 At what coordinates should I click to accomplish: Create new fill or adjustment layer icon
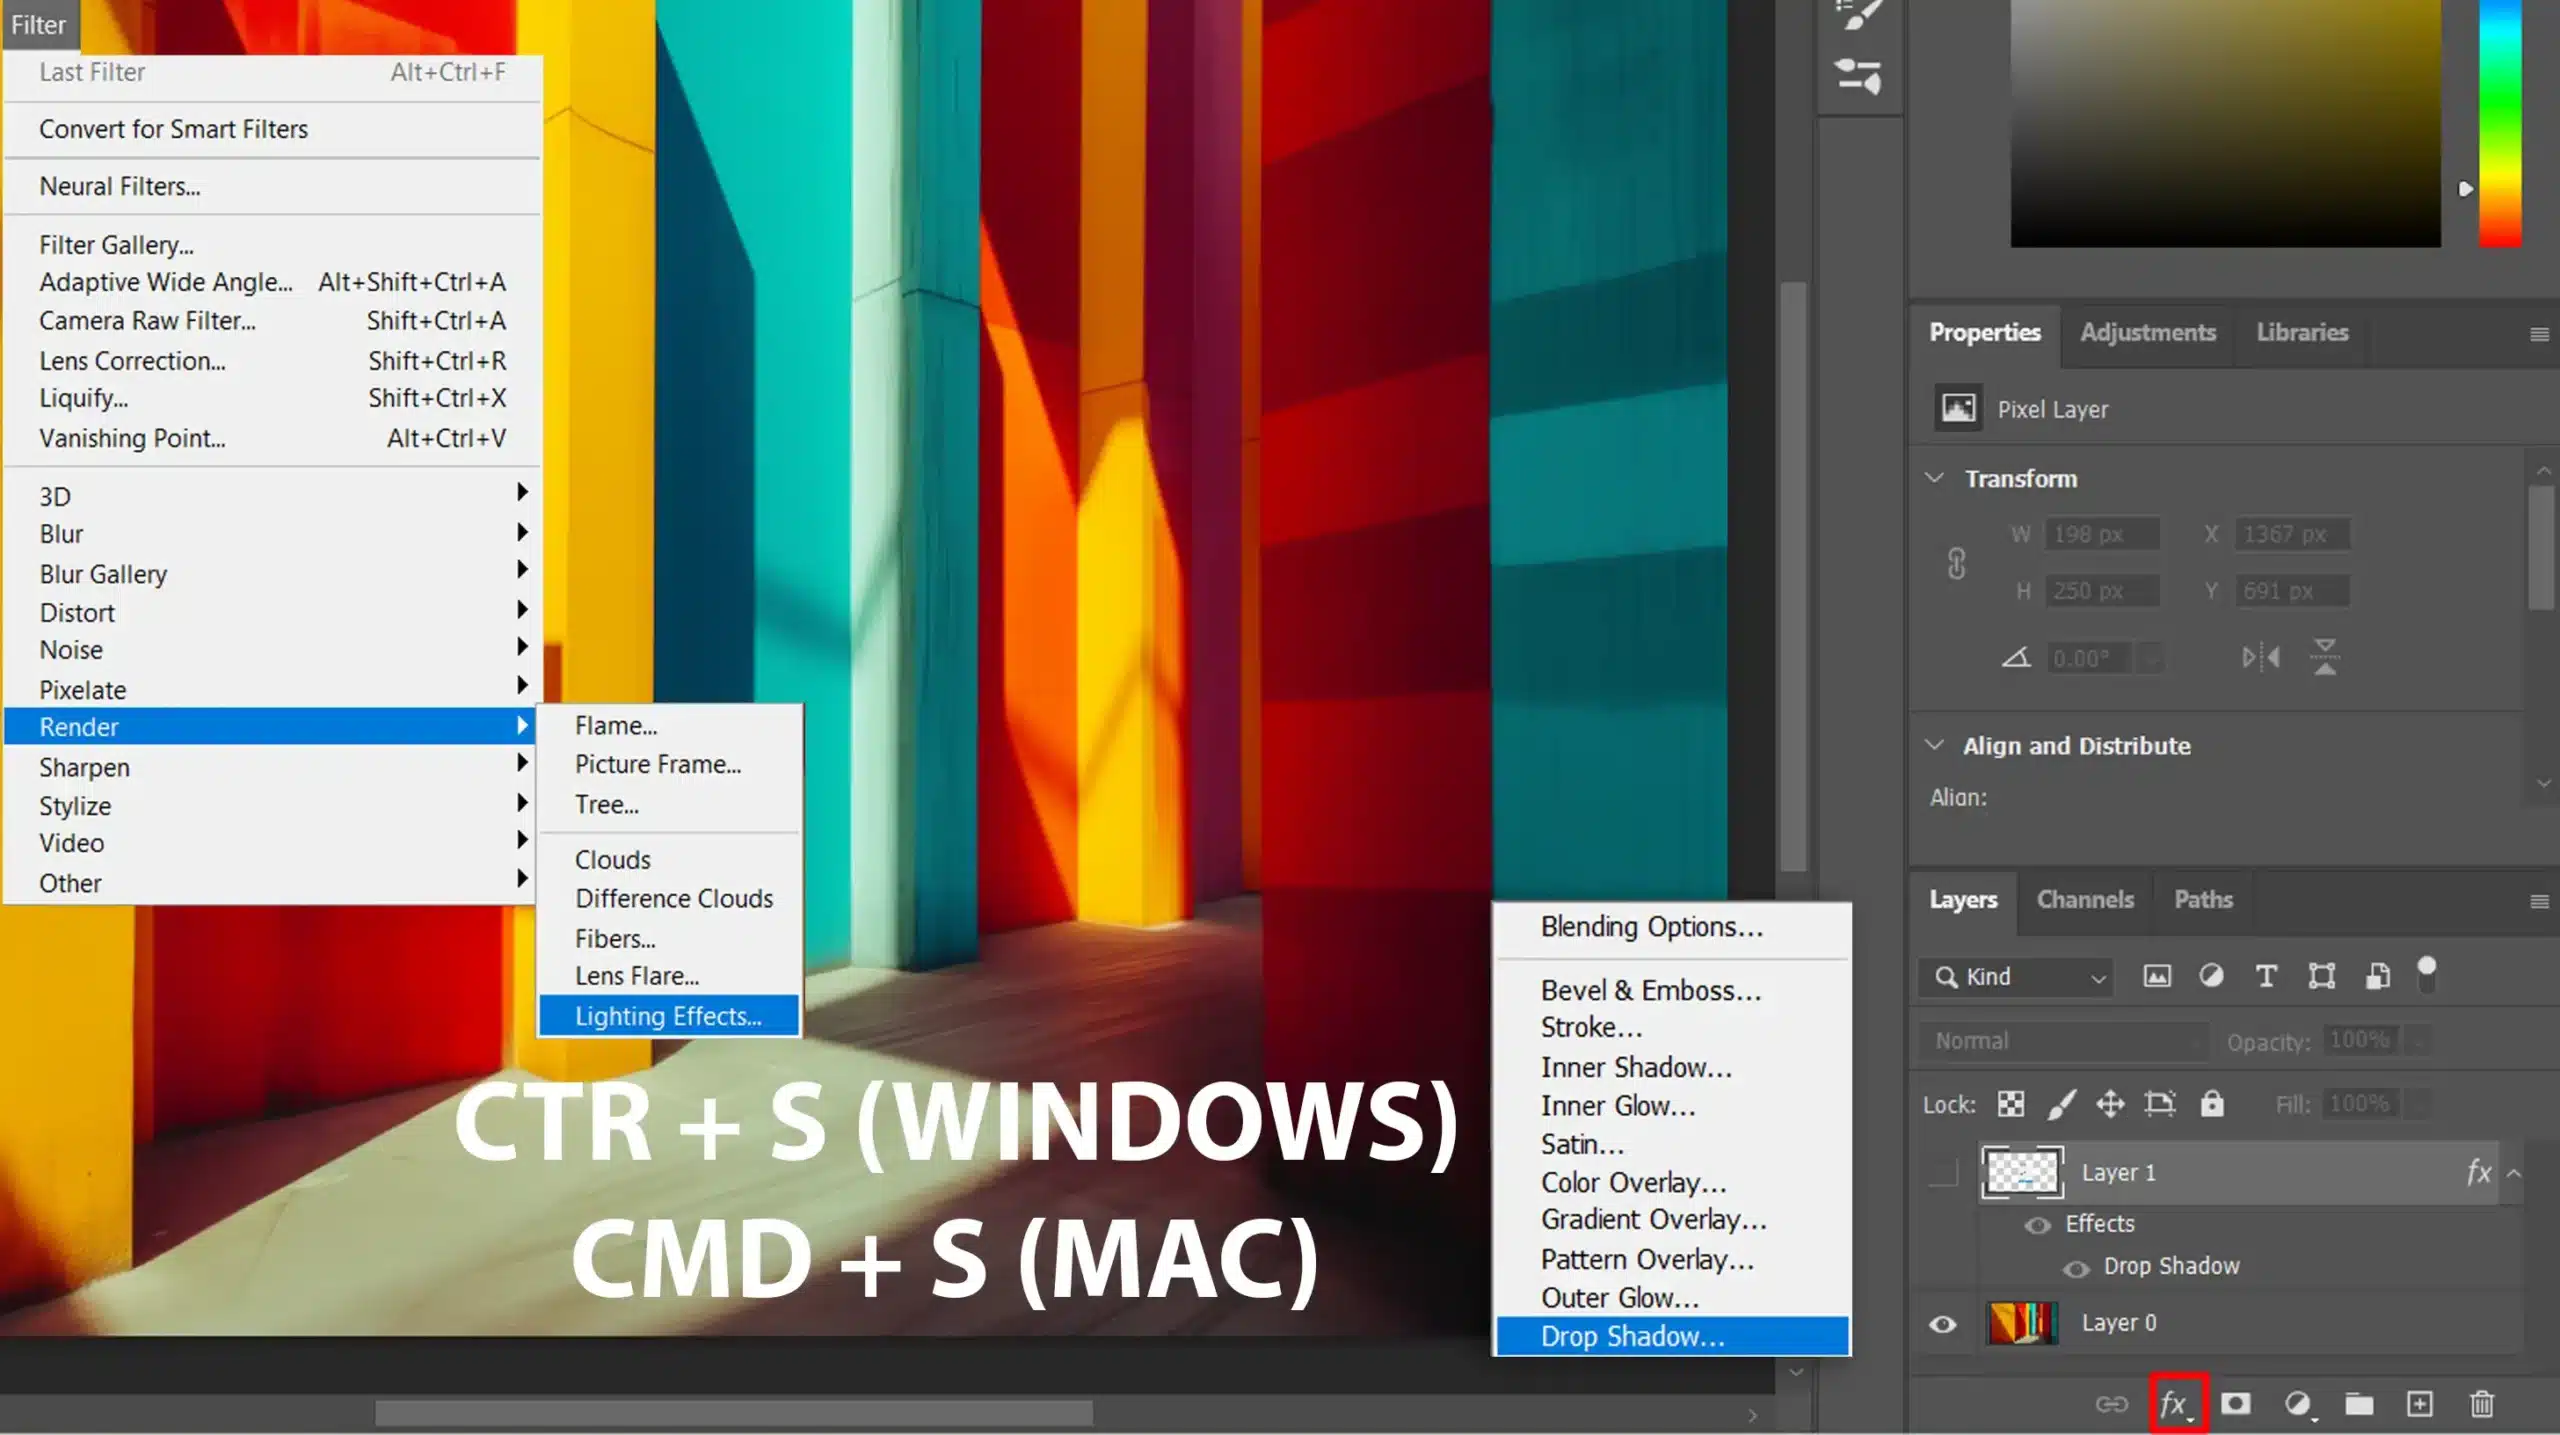tap(2299, 1404)
